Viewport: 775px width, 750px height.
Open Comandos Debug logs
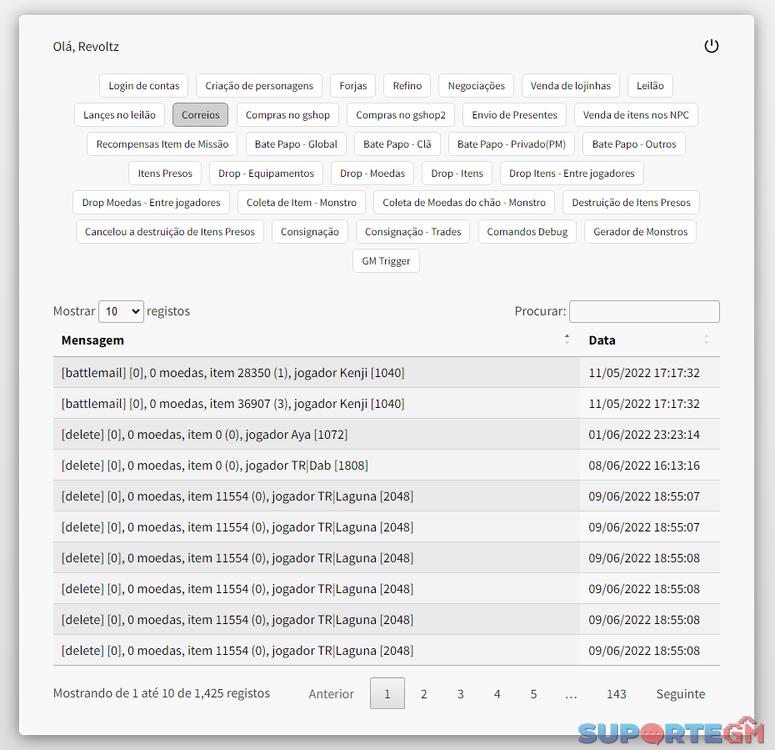point(527,232)
